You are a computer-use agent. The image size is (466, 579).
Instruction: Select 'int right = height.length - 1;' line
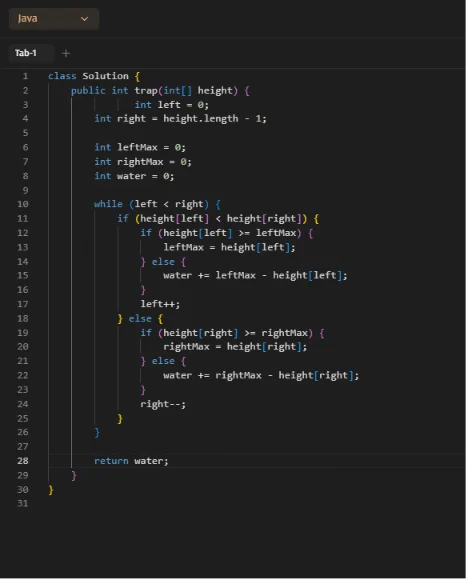tap(180, 119)
